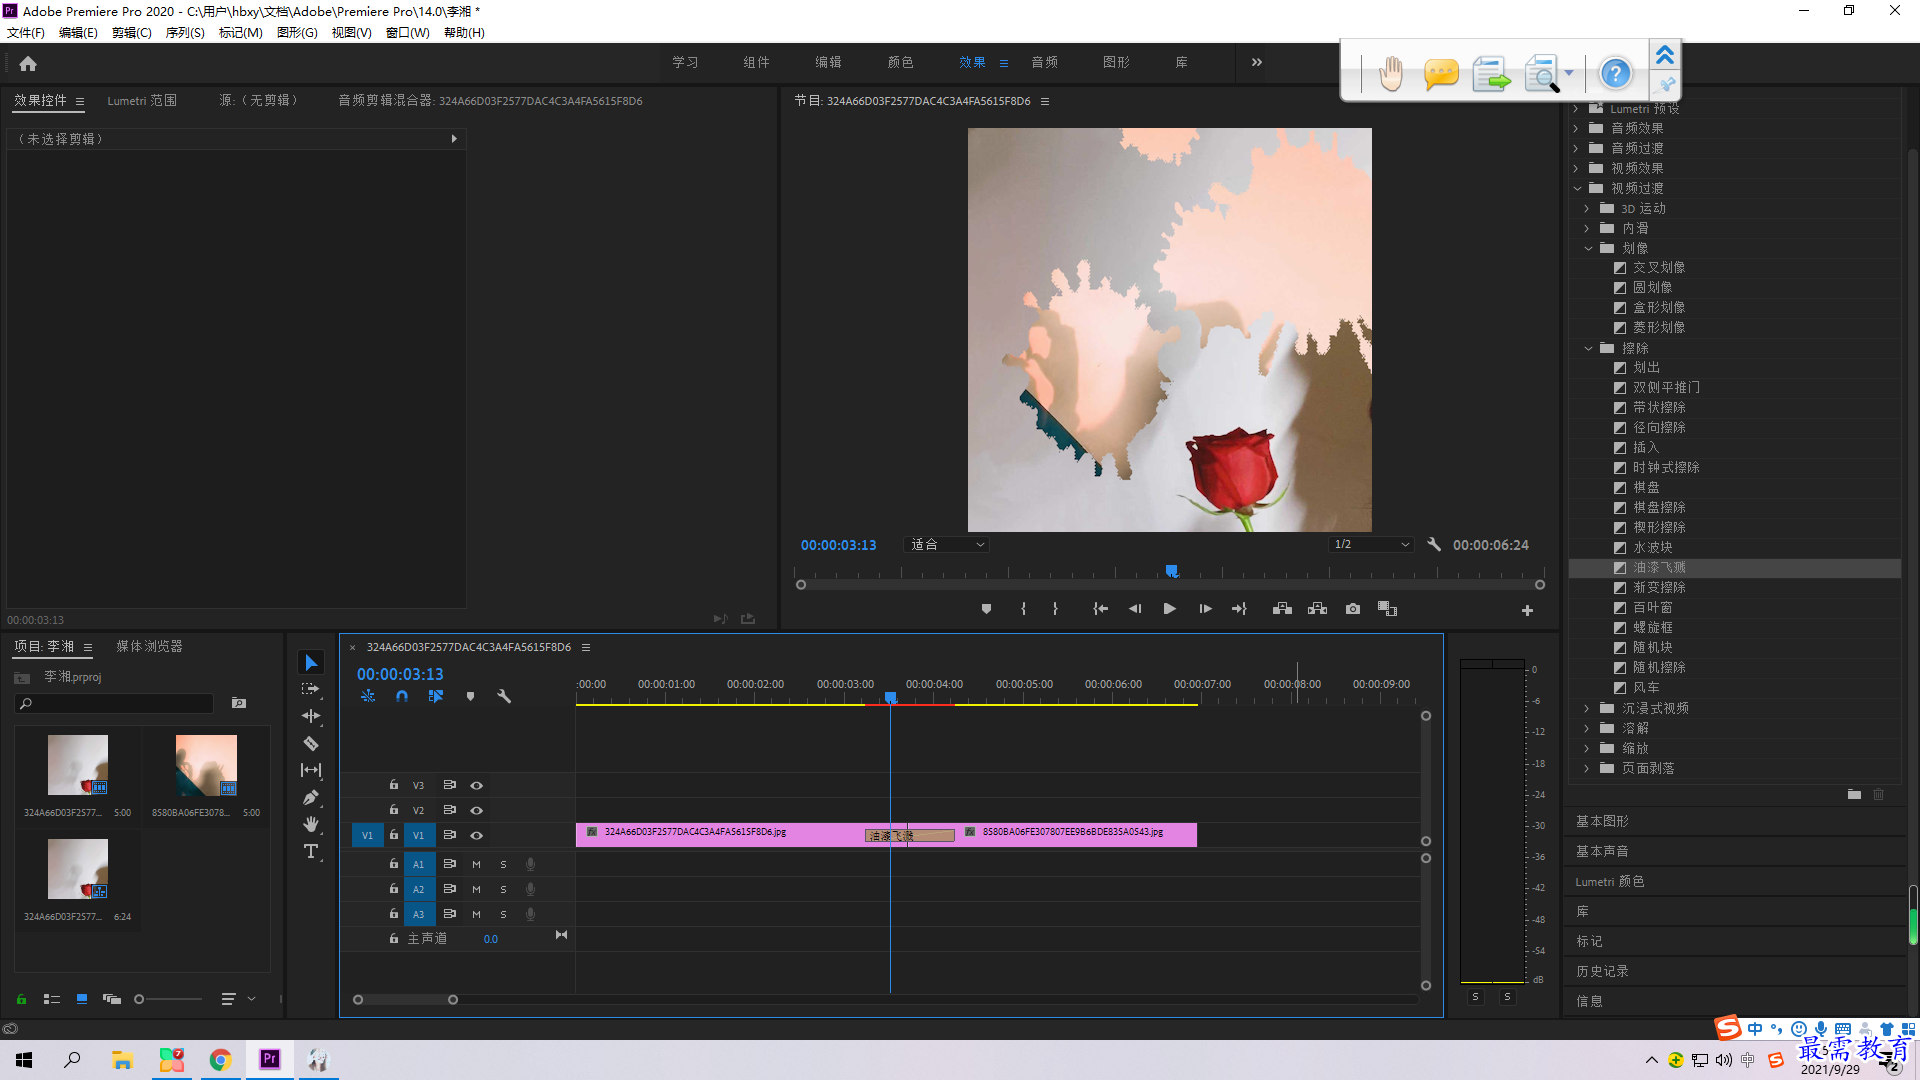Open the 适合 zoom level dropdown

pos(946,545)
